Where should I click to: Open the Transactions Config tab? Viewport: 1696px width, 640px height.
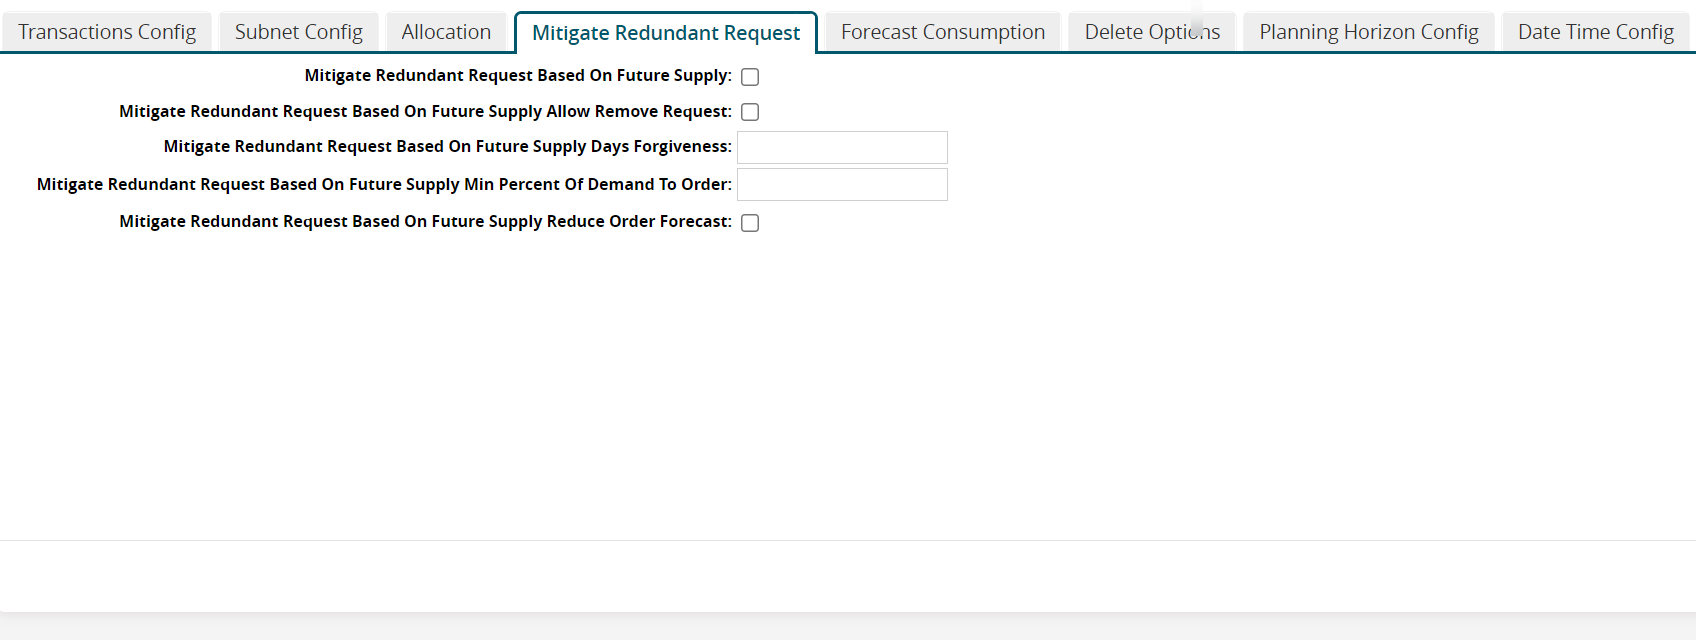107,32
